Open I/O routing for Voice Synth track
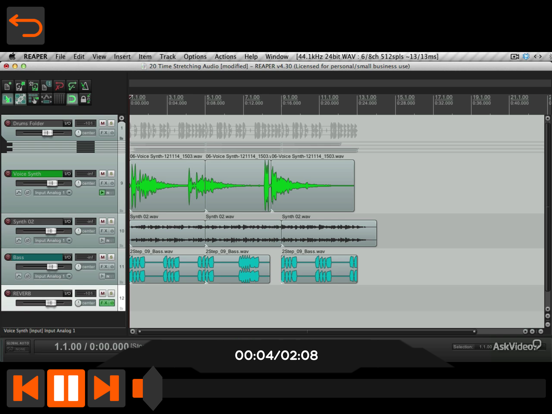Screen dimensions: 552x414 (x=67, y=174)
